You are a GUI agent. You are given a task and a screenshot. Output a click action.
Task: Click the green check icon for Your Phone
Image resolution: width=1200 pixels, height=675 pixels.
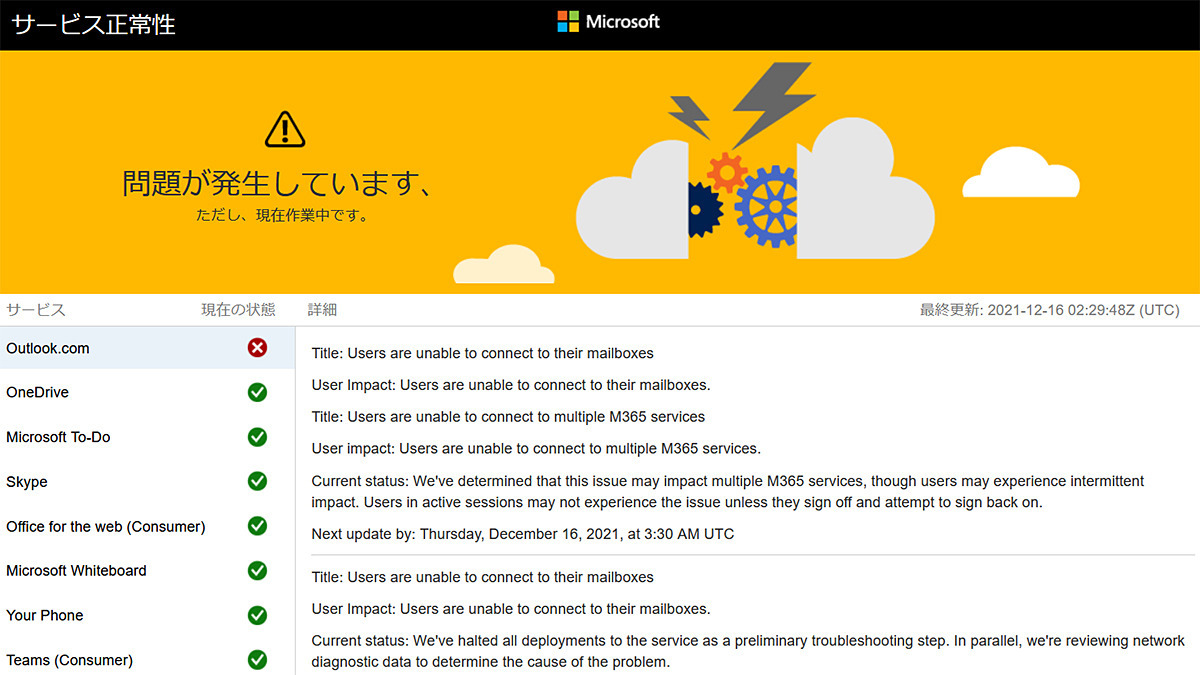click(x=257, y=615)
